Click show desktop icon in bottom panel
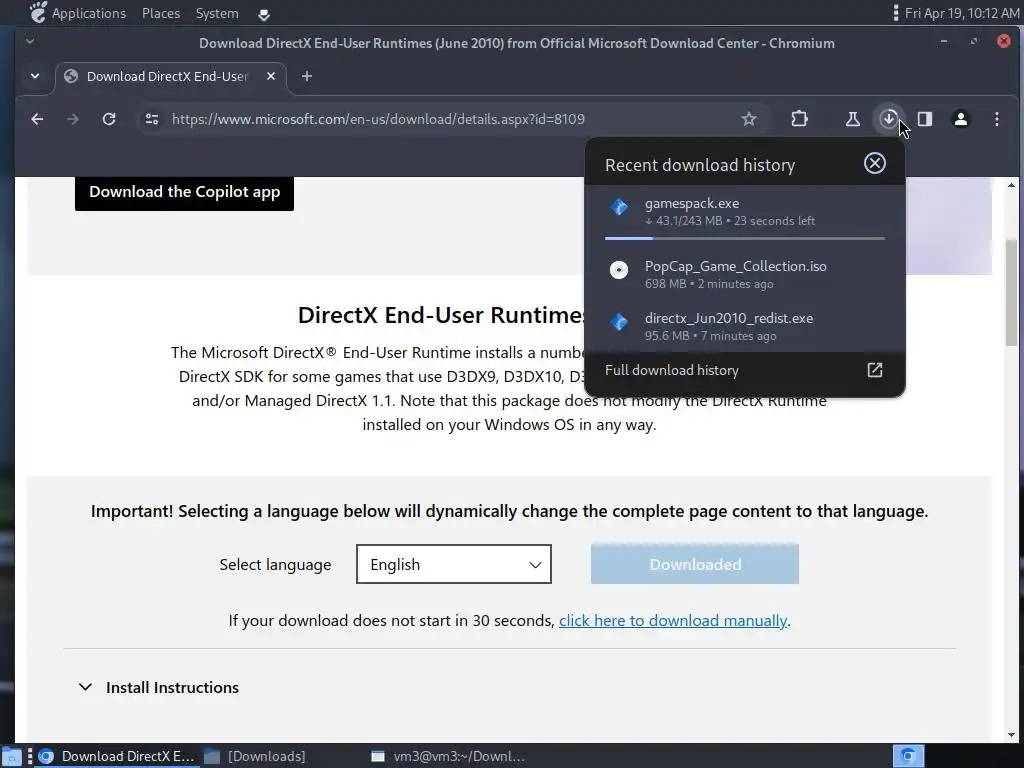Image resolution: width=1024 pixels, height=768 pixels. click(x=11, y=757)
